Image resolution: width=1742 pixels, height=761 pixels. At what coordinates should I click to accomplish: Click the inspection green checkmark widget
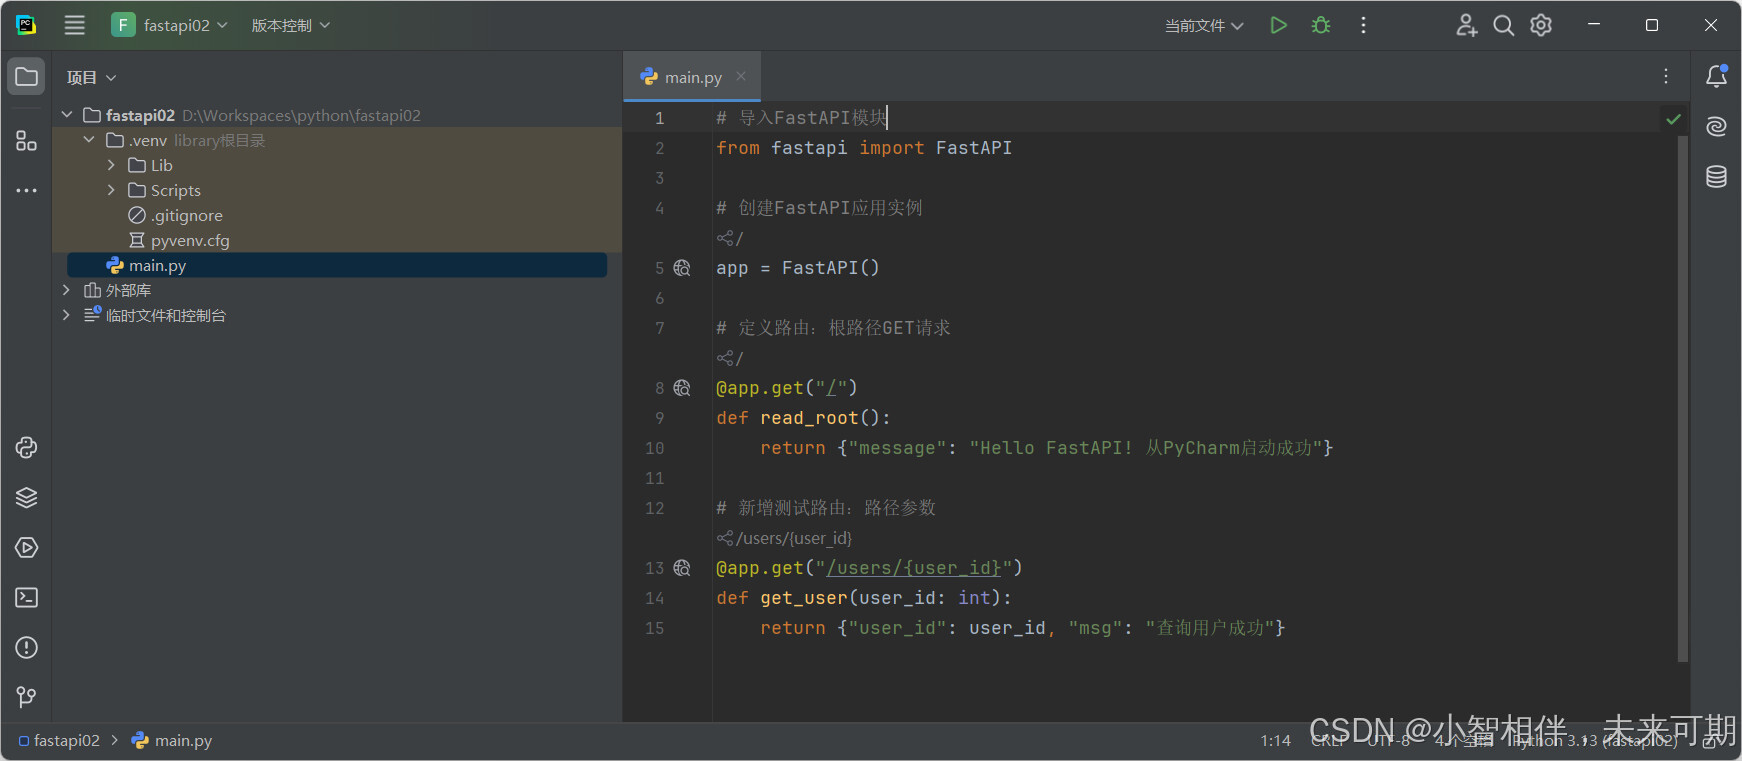click(1673, 119)
